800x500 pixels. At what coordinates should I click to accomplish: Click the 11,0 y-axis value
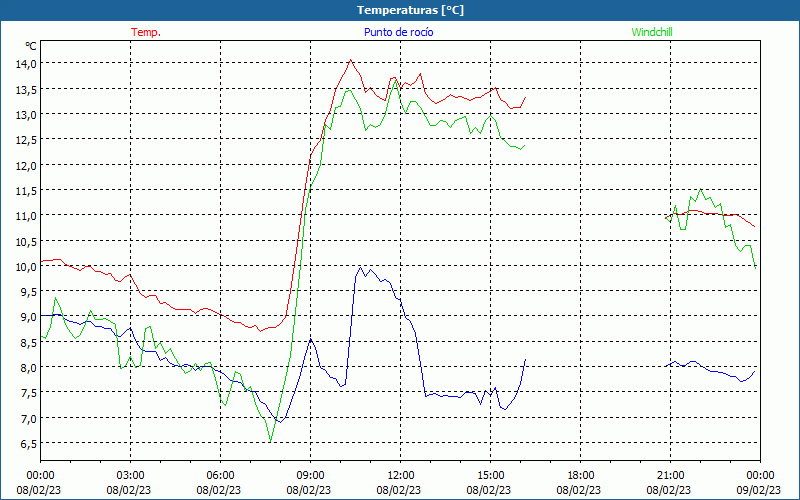(x=26, y=216)
